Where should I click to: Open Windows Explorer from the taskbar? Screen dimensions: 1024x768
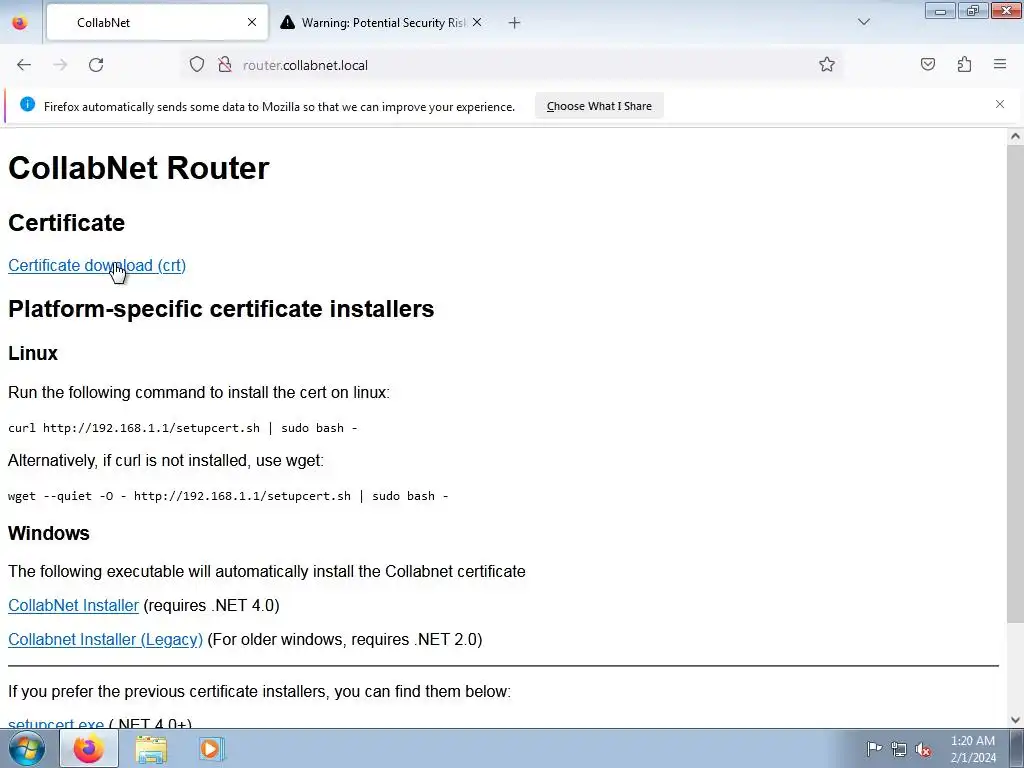(x=151, y=749)
